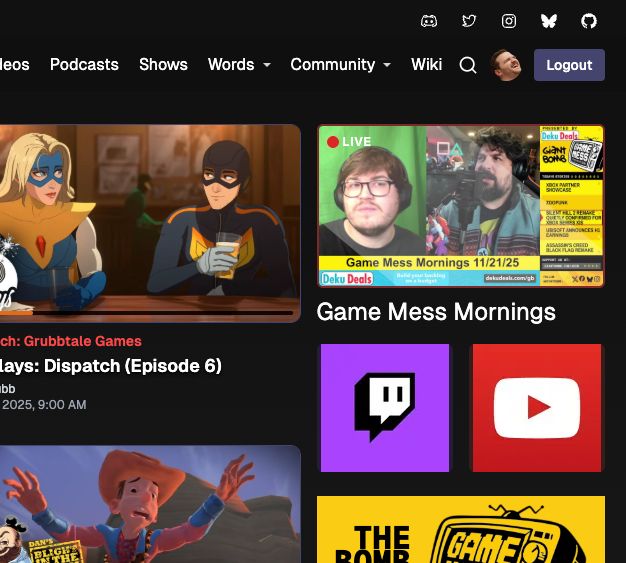This screenshot has width=626, height=563.
Task: Click the Game Mess Mornings heading
Action: (x=436, y=312)
